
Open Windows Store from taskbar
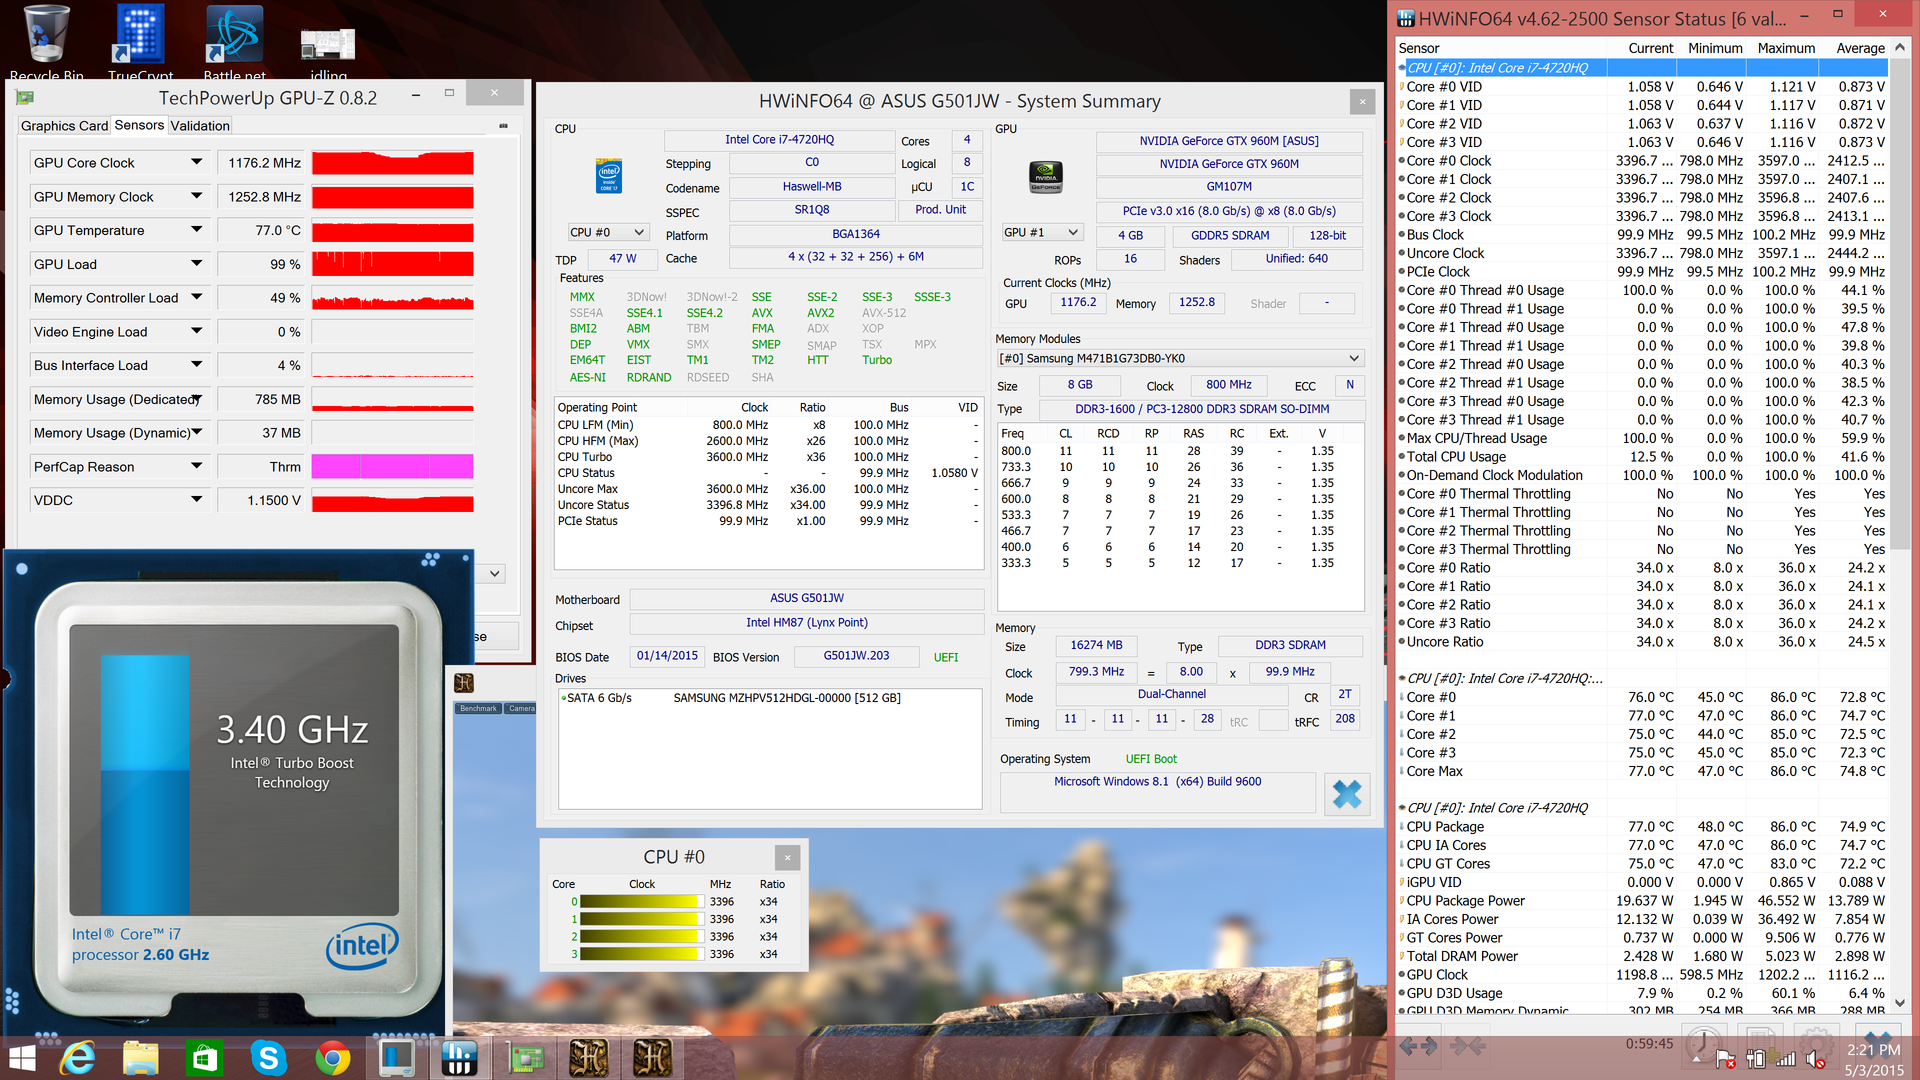coord(204,1058)
